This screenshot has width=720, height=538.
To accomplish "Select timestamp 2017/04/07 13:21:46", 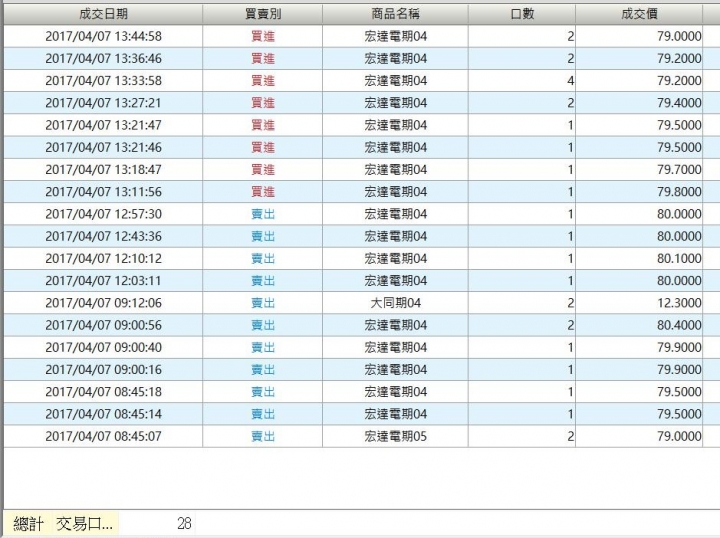I will [x=103, y=147].
